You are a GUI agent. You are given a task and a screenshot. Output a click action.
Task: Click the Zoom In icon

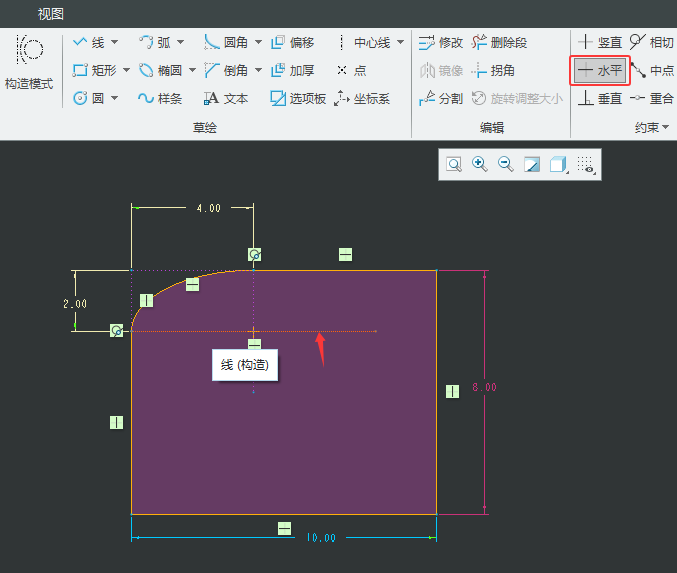coord(480,164)
